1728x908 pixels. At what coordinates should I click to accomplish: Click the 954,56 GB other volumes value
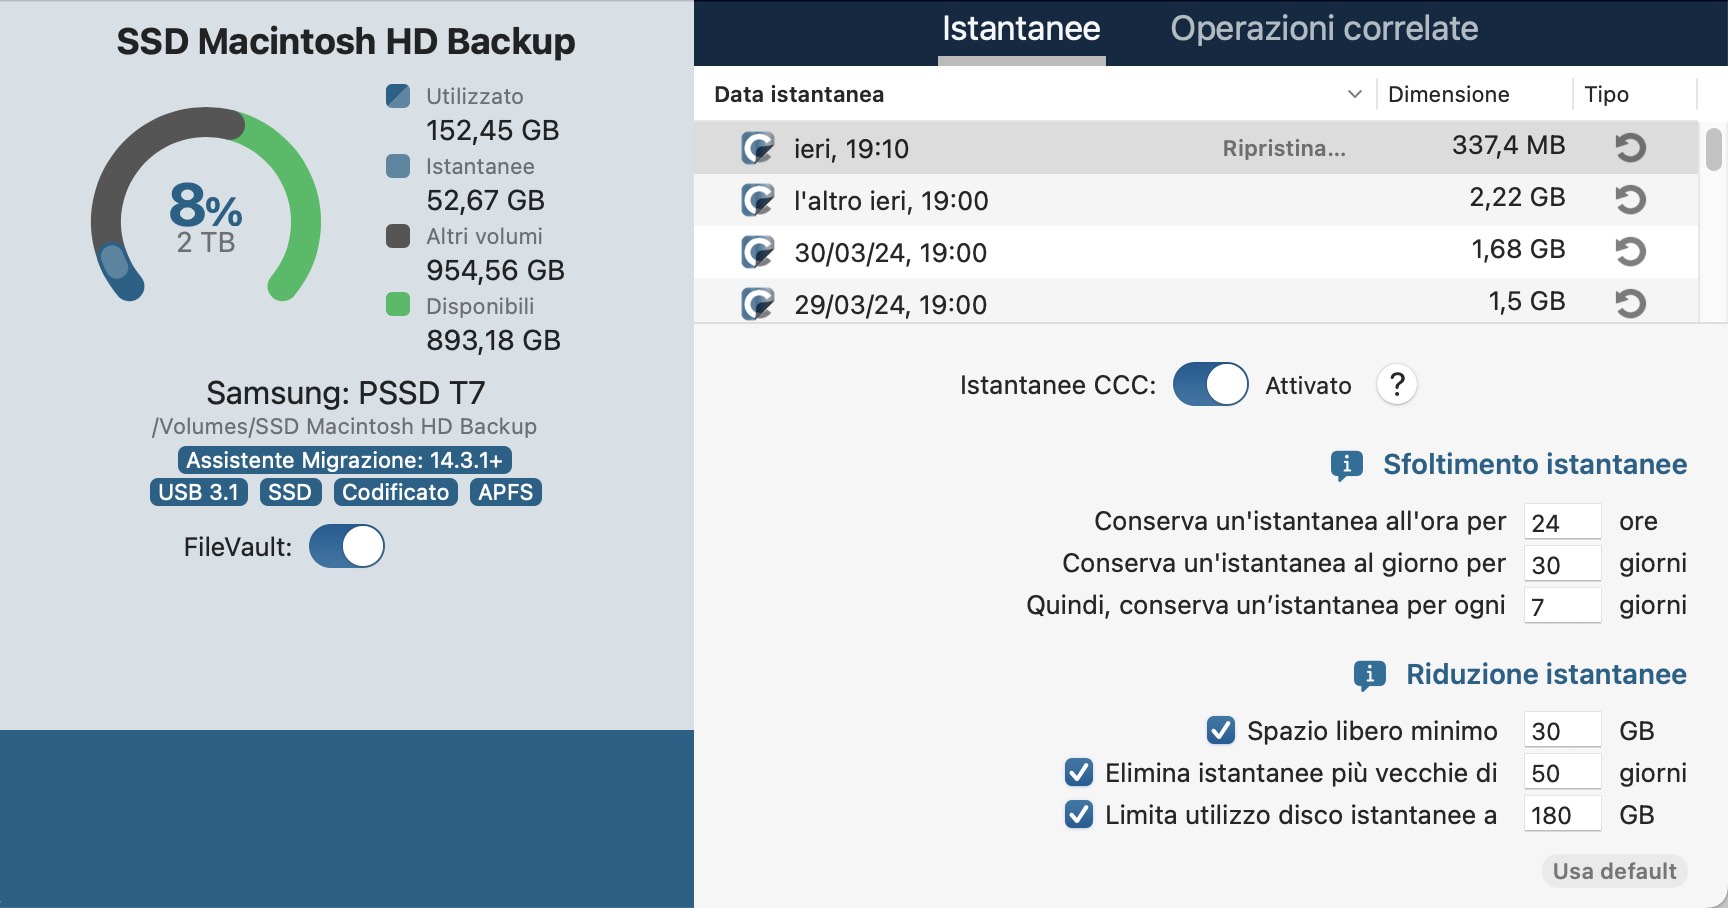click(x=495, y=271)
